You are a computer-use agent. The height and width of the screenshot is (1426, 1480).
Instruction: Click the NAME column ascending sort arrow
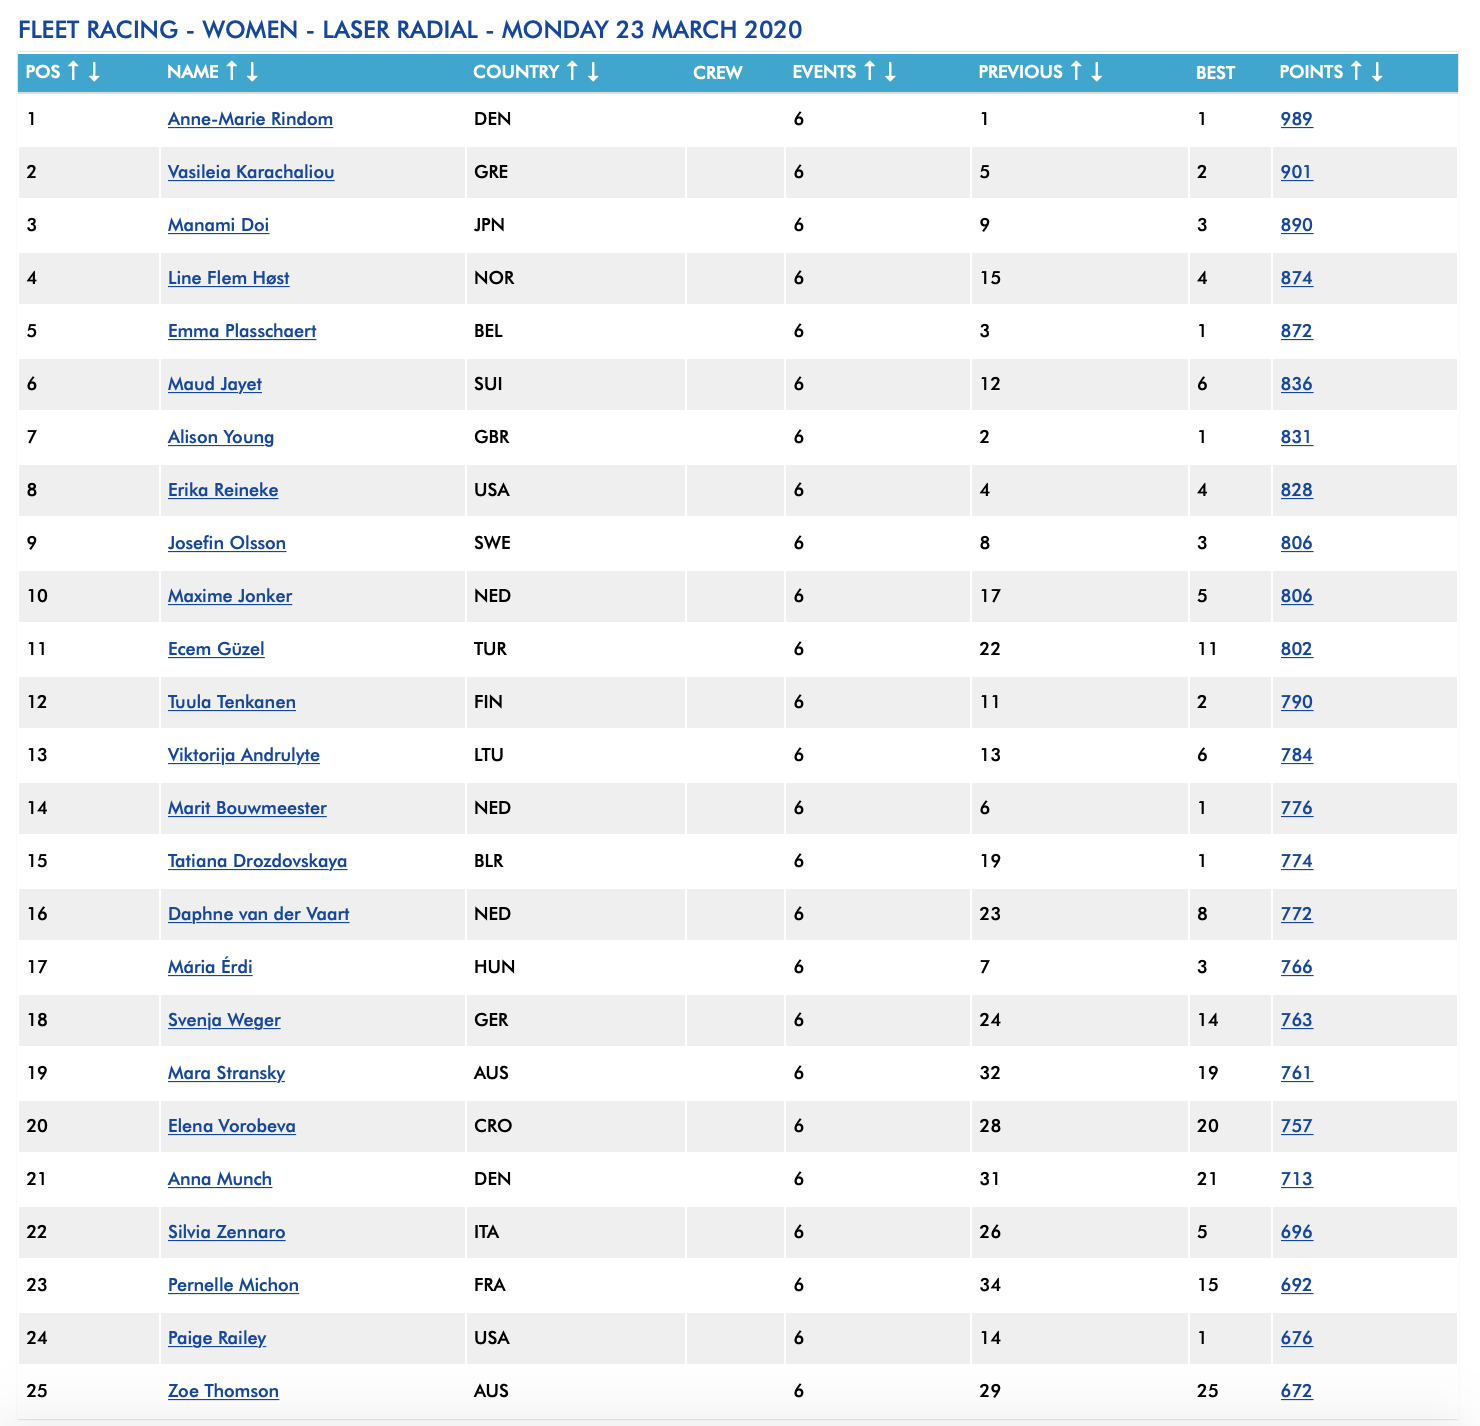click(x=231, y=71)
